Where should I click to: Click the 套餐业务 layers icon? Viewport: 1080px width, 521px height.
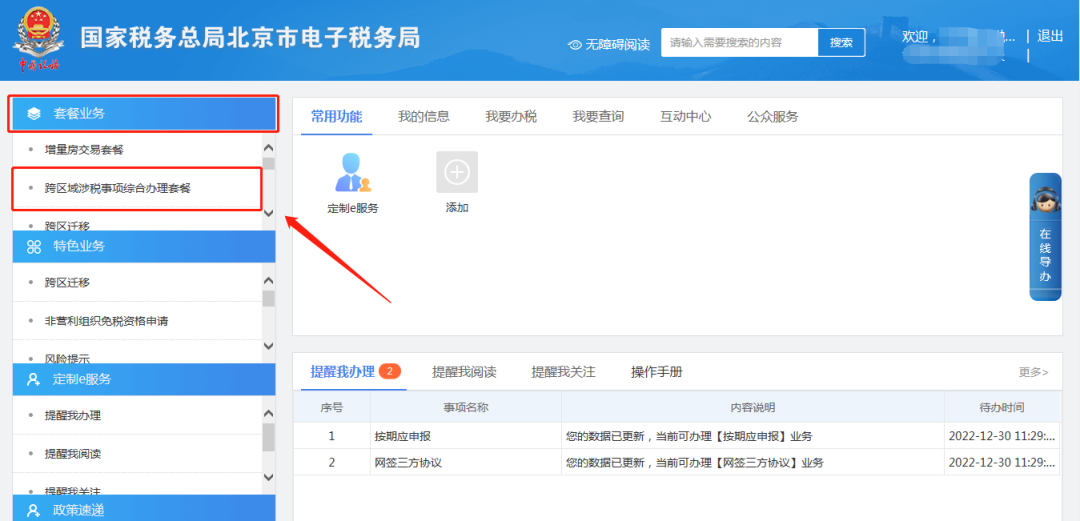(x=34, y=114)
